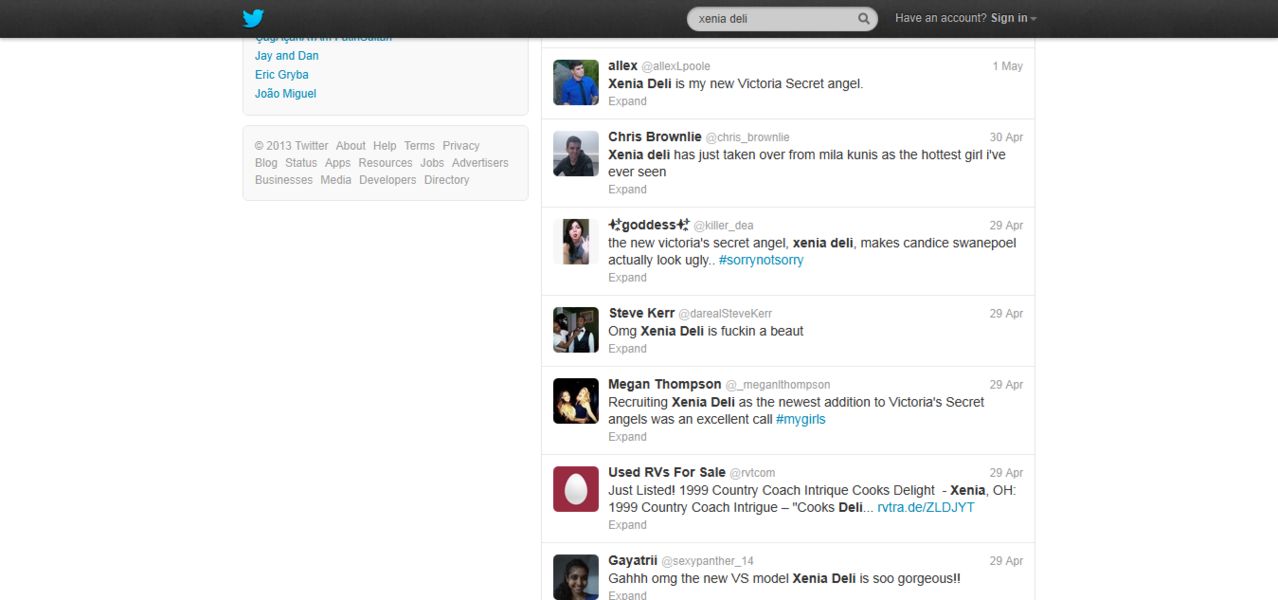This screenshot has width=1278, height=600.
Task: Open the Help footer link
Action: [x=385, y=146]
